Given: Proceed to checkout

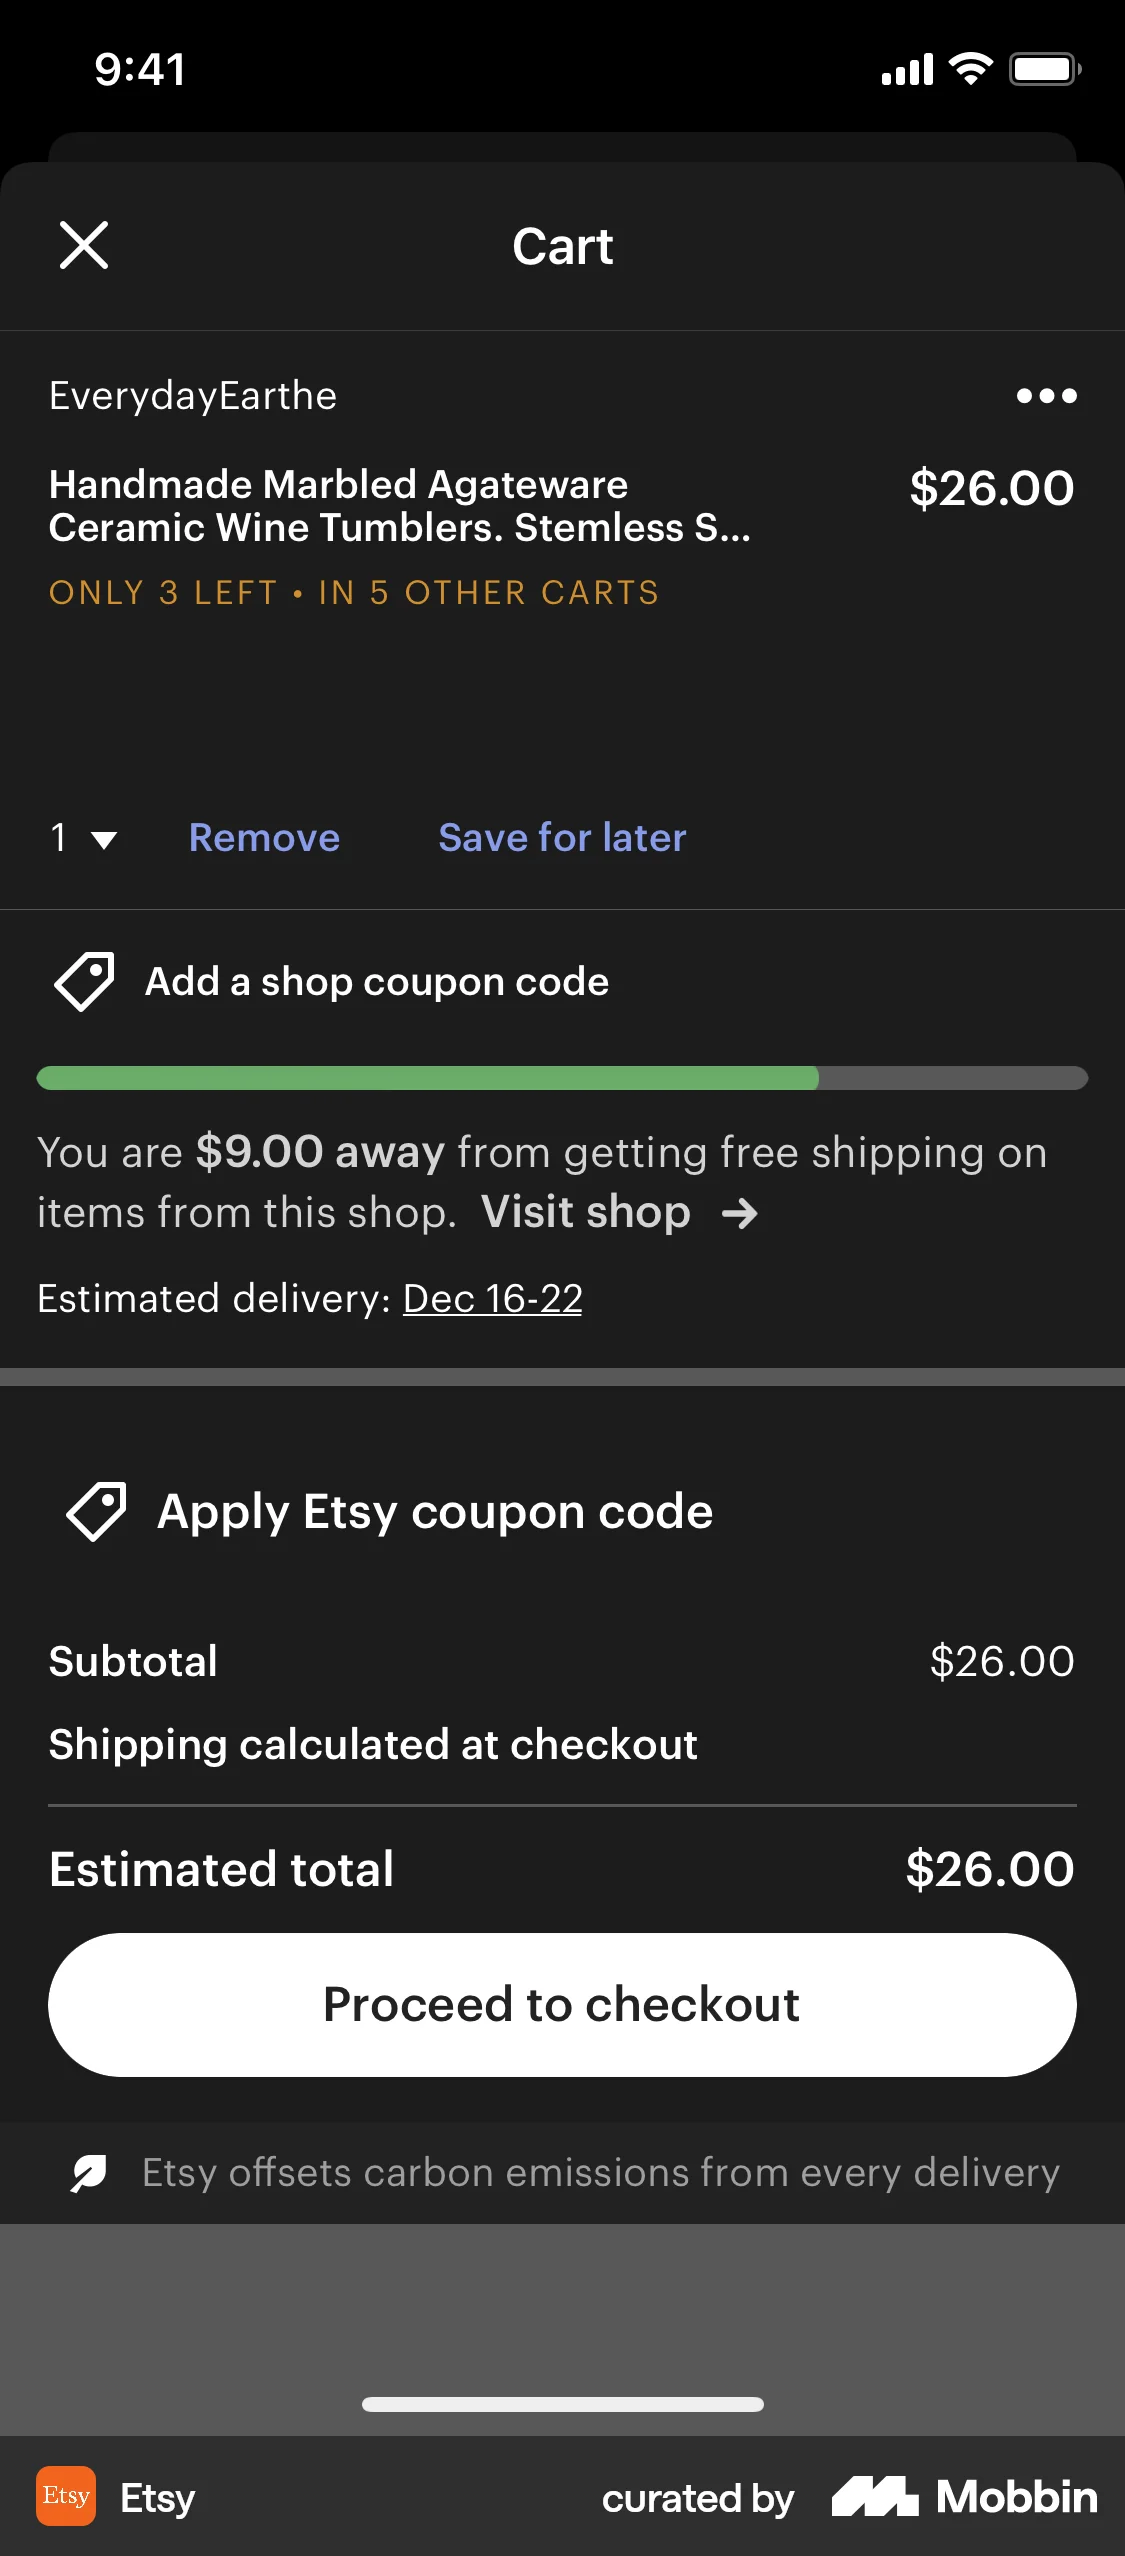Looking at the screenshot, I should click(x=562, y=2004).
